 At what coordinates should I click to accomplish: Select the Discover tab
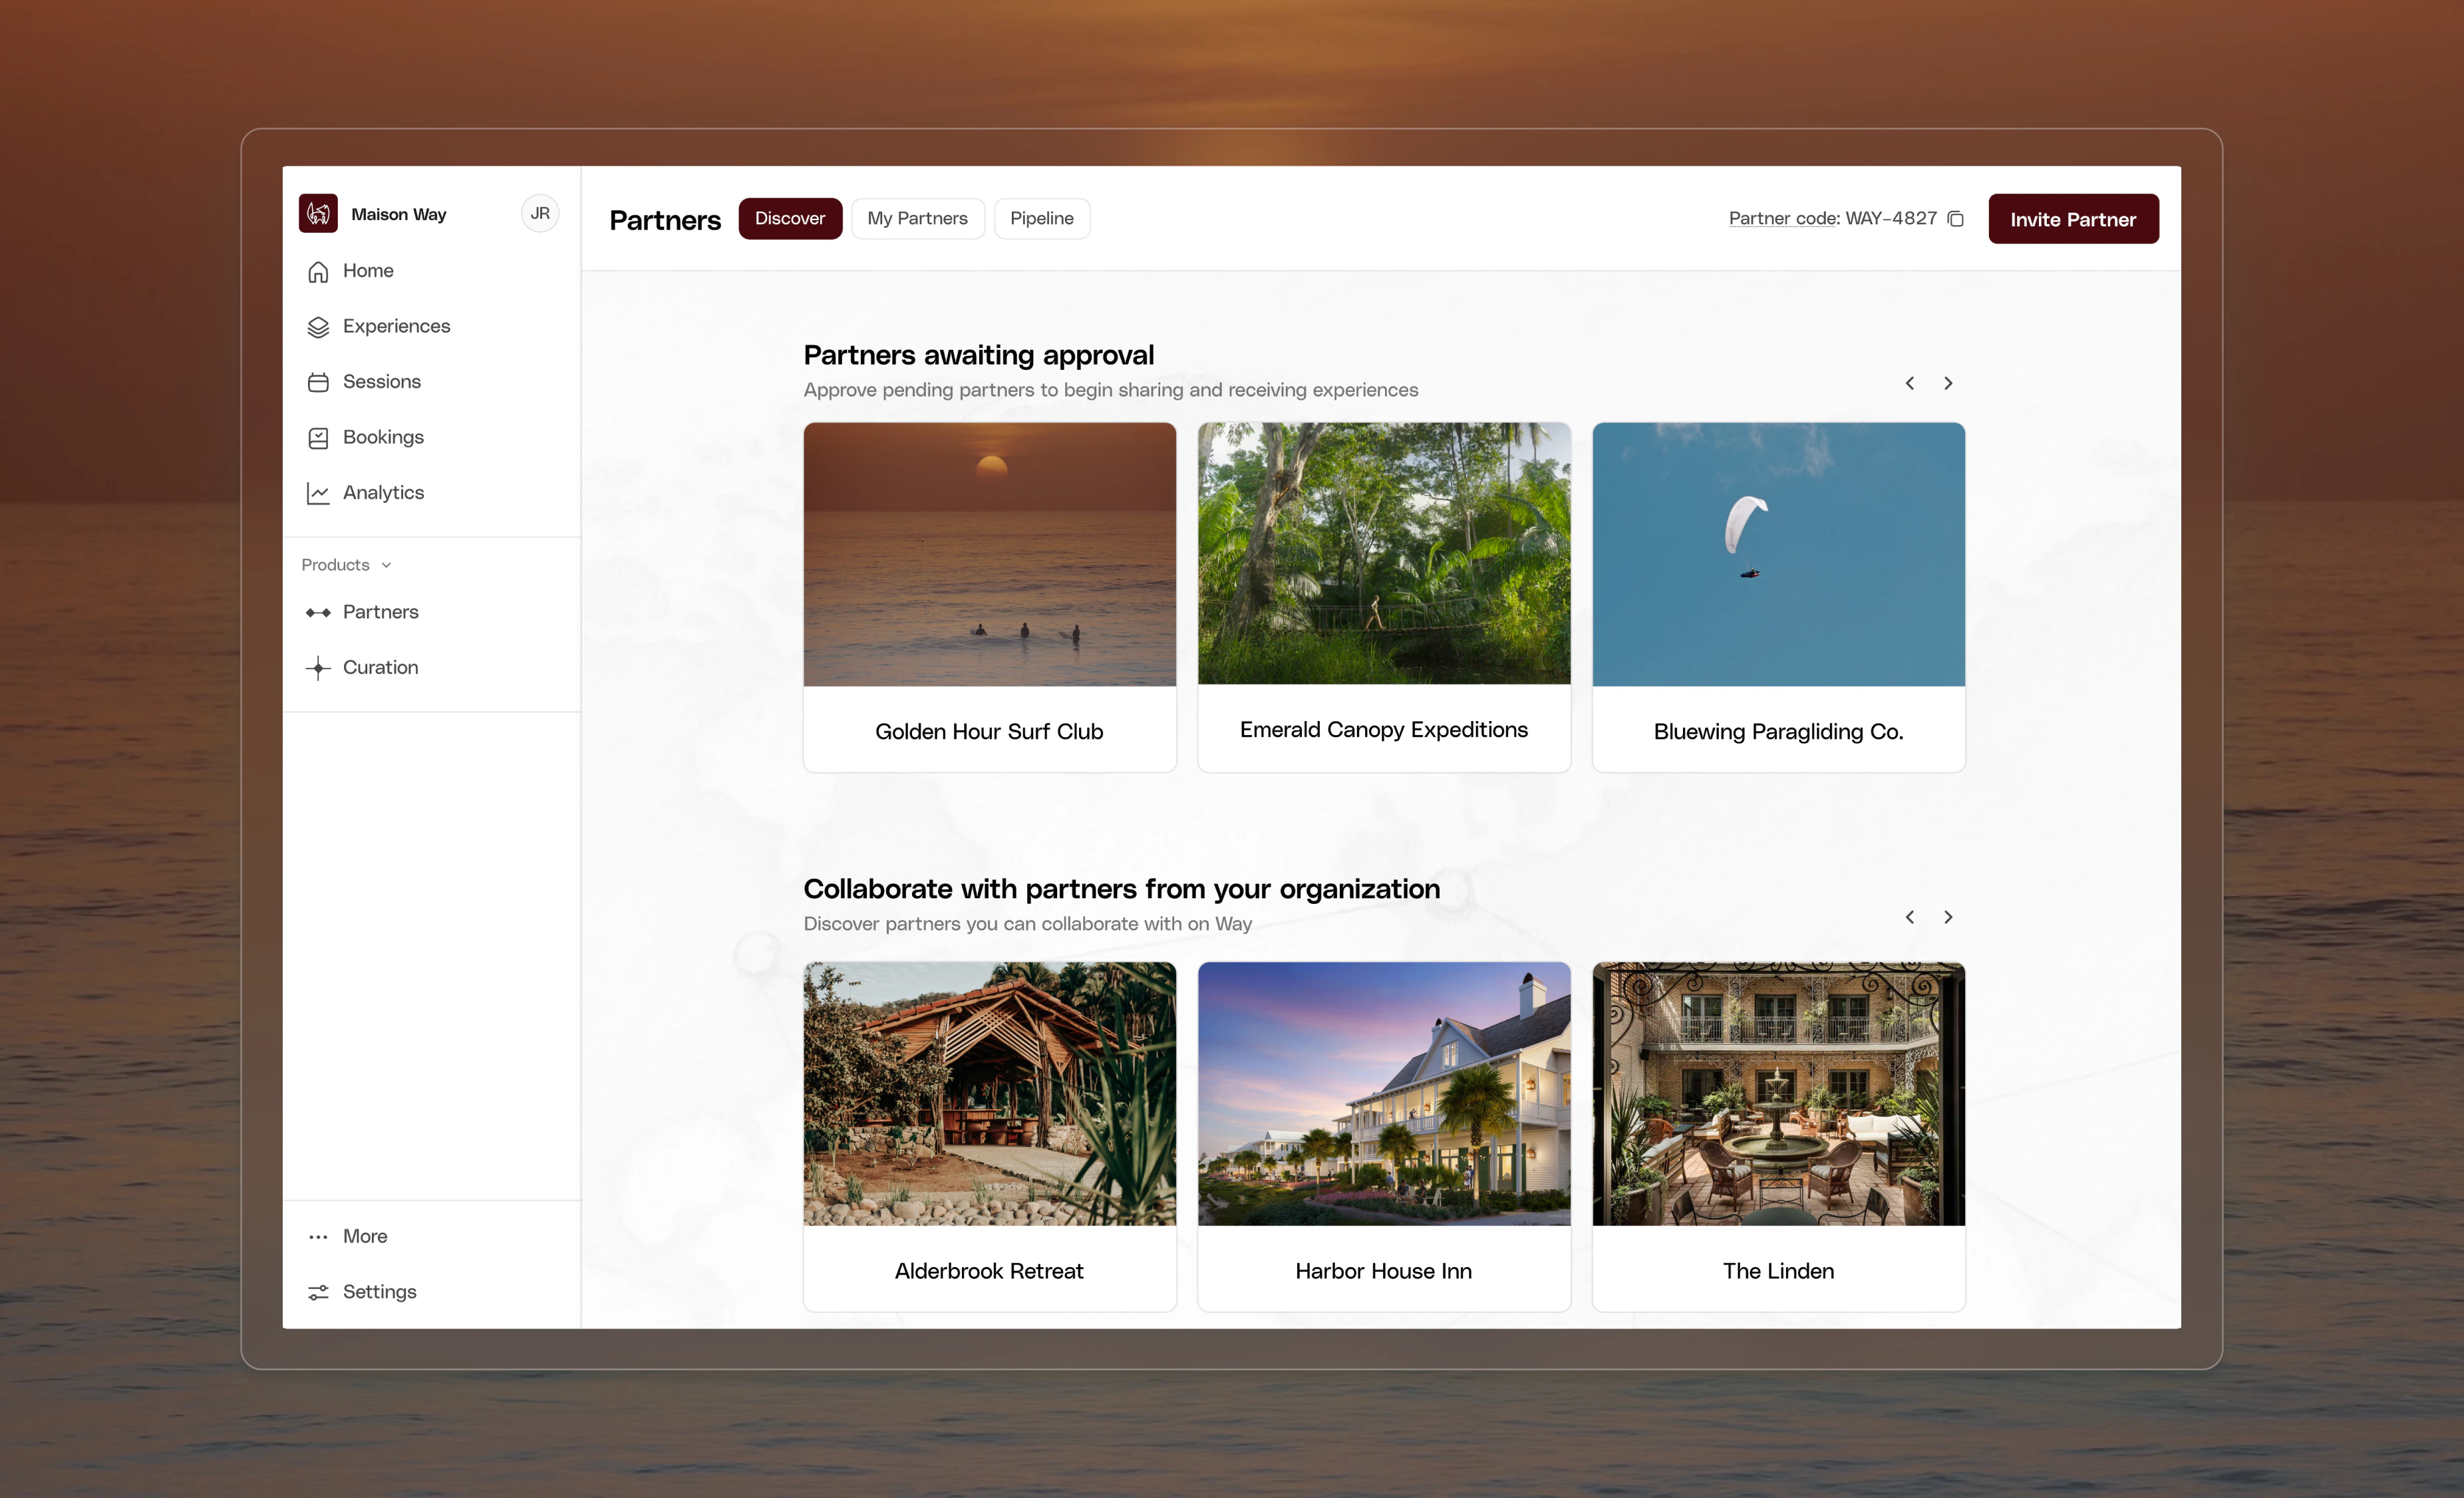[789, 218]
